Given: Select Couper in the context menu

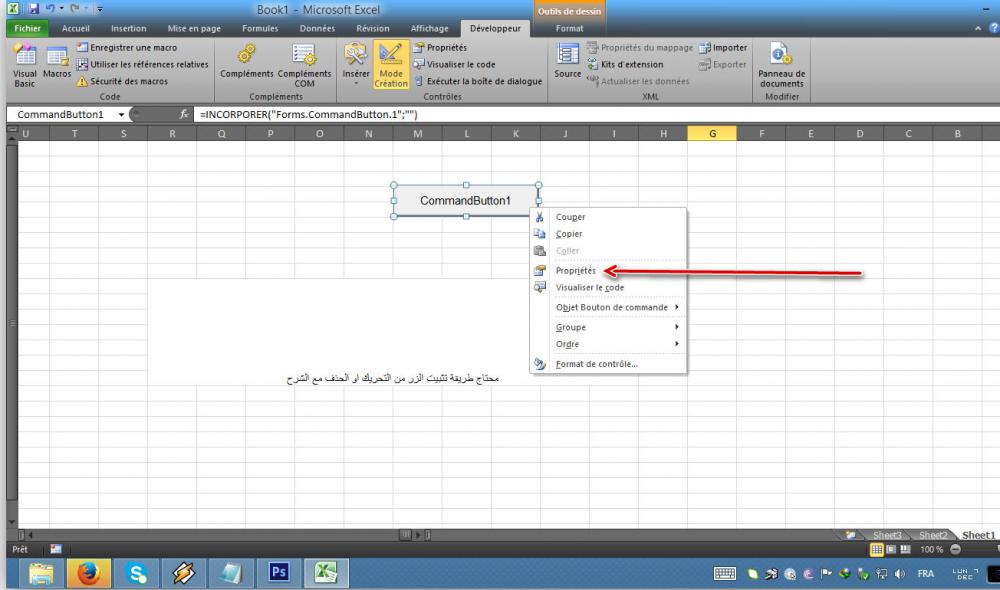Looking at the screenshot, I should 608,217.
